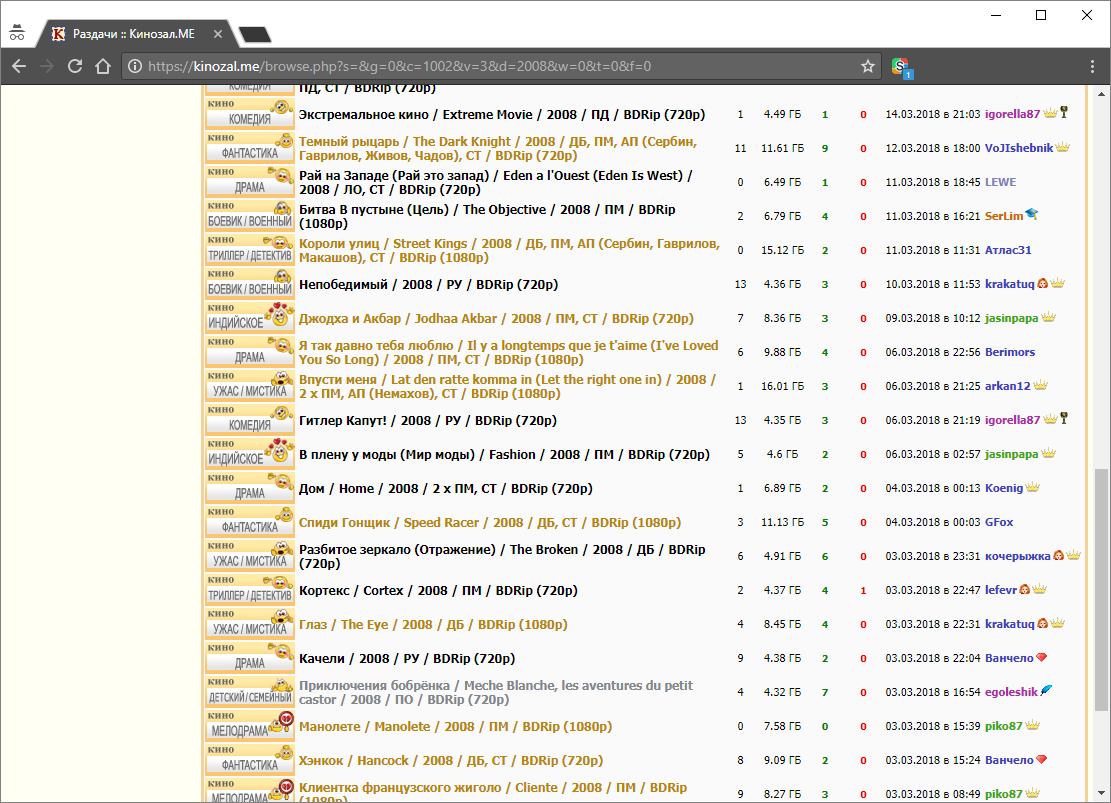Screen dimensions: 1111x803
Task: Select the Раздачи :: Кинозал.ME tab
Action: pyautogui.click(x=132, y=34)
